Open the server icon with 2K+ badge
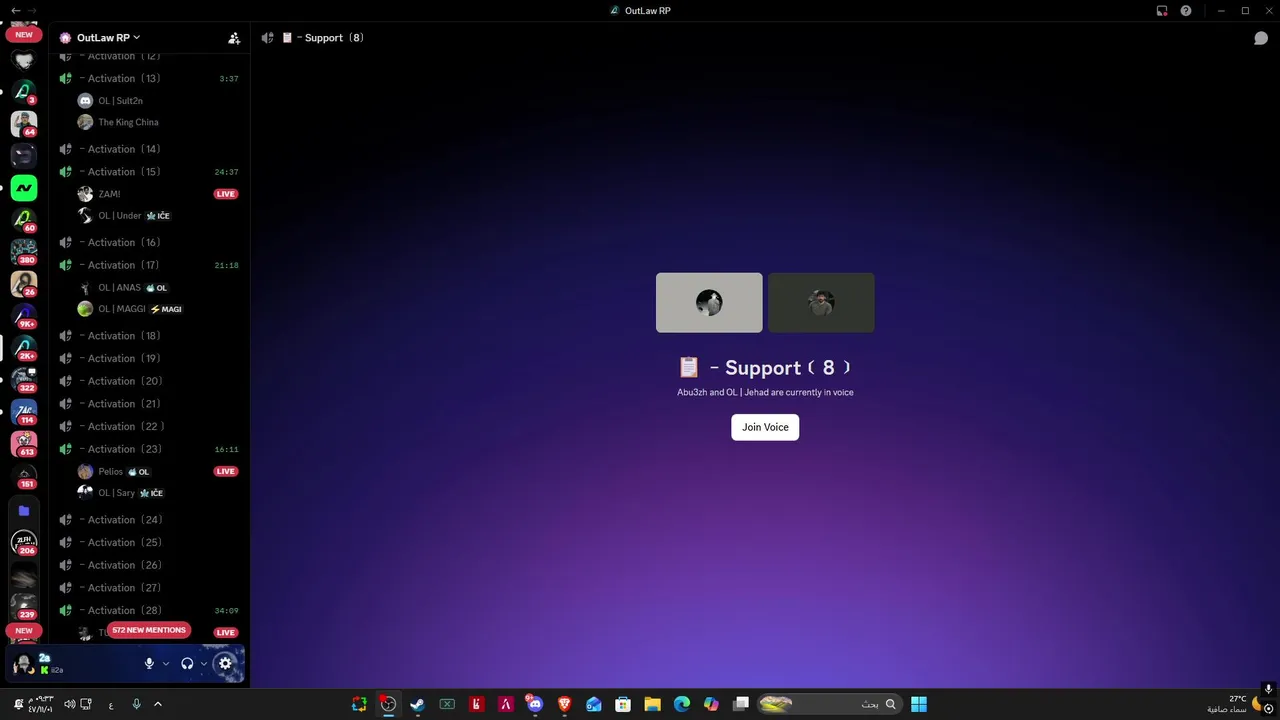The image size is (1280, 720). tap(24, 347)
